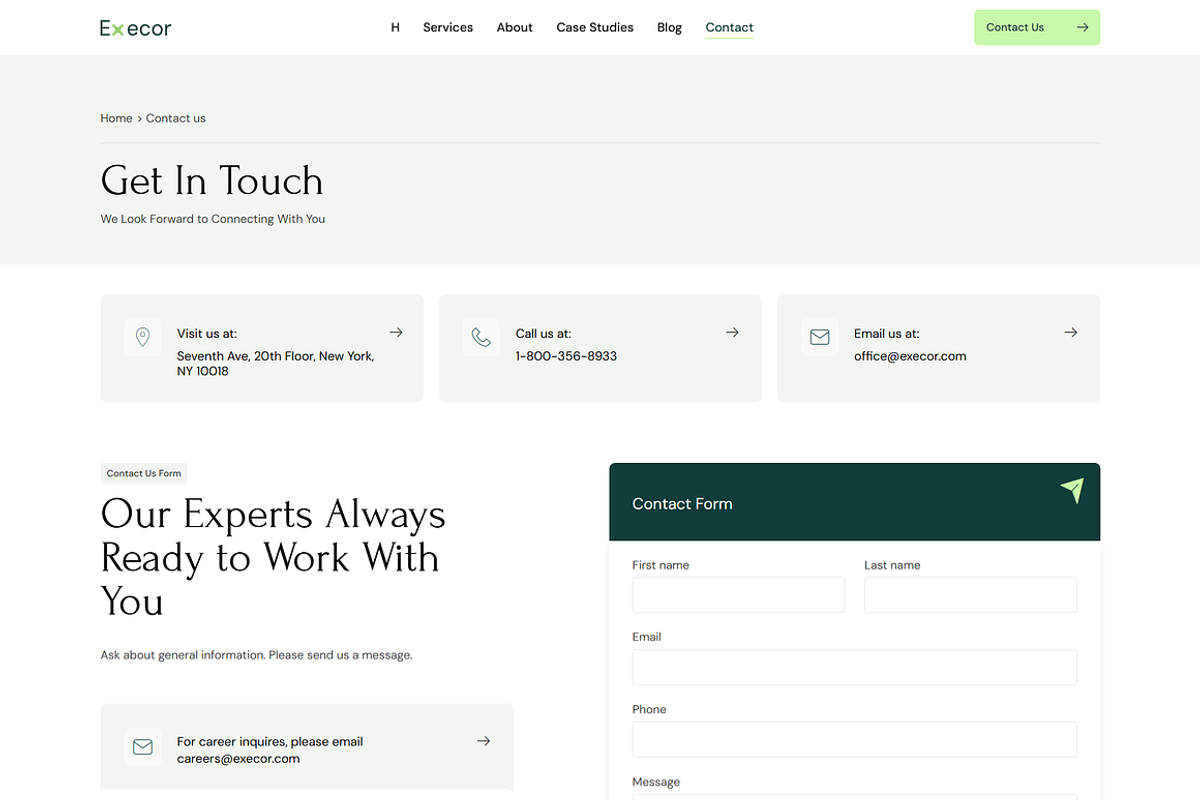Click the envelope icon beside Email us at

click(819, 337)
